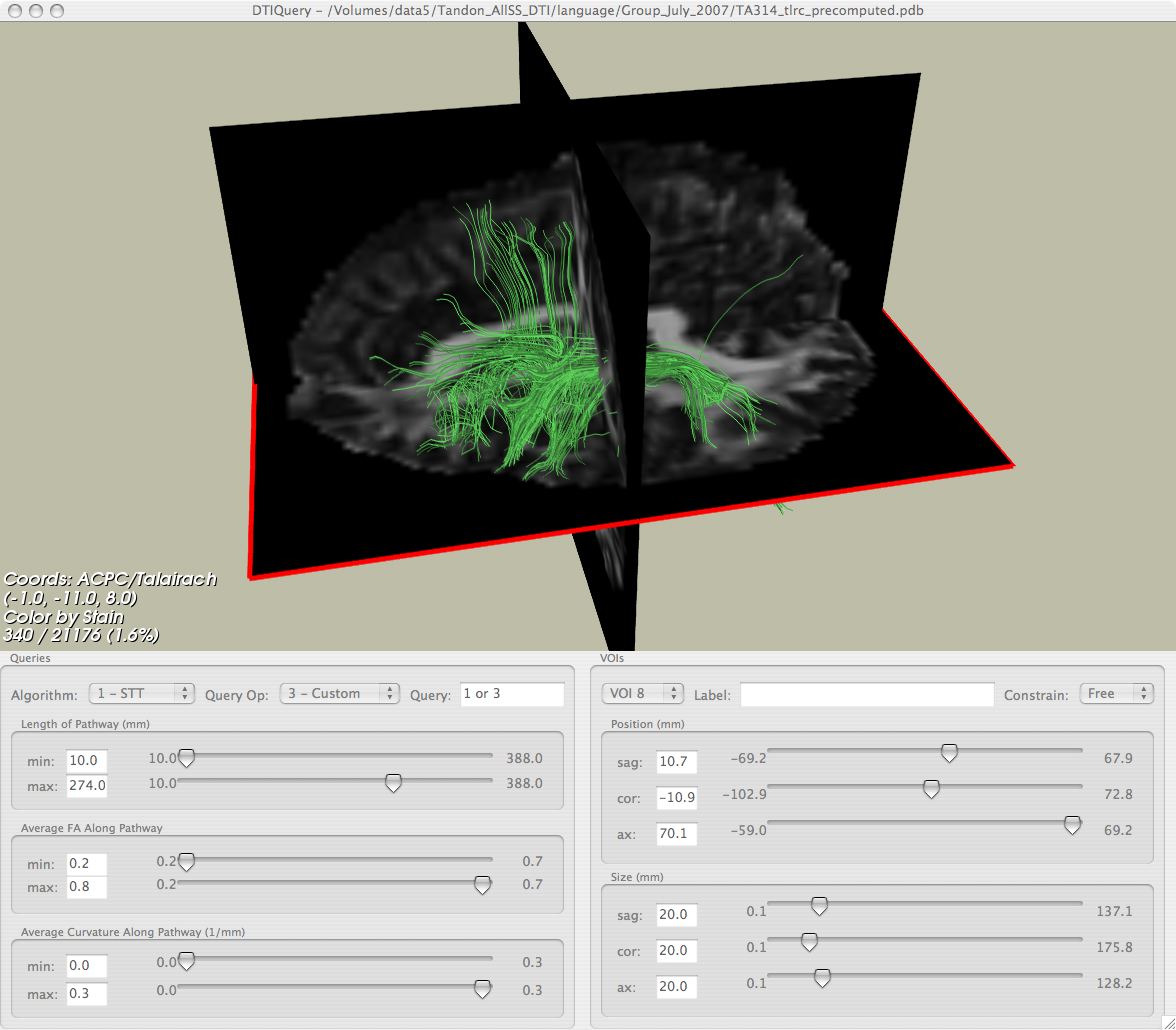Click the pathway length max input field

tap(86, 785)
